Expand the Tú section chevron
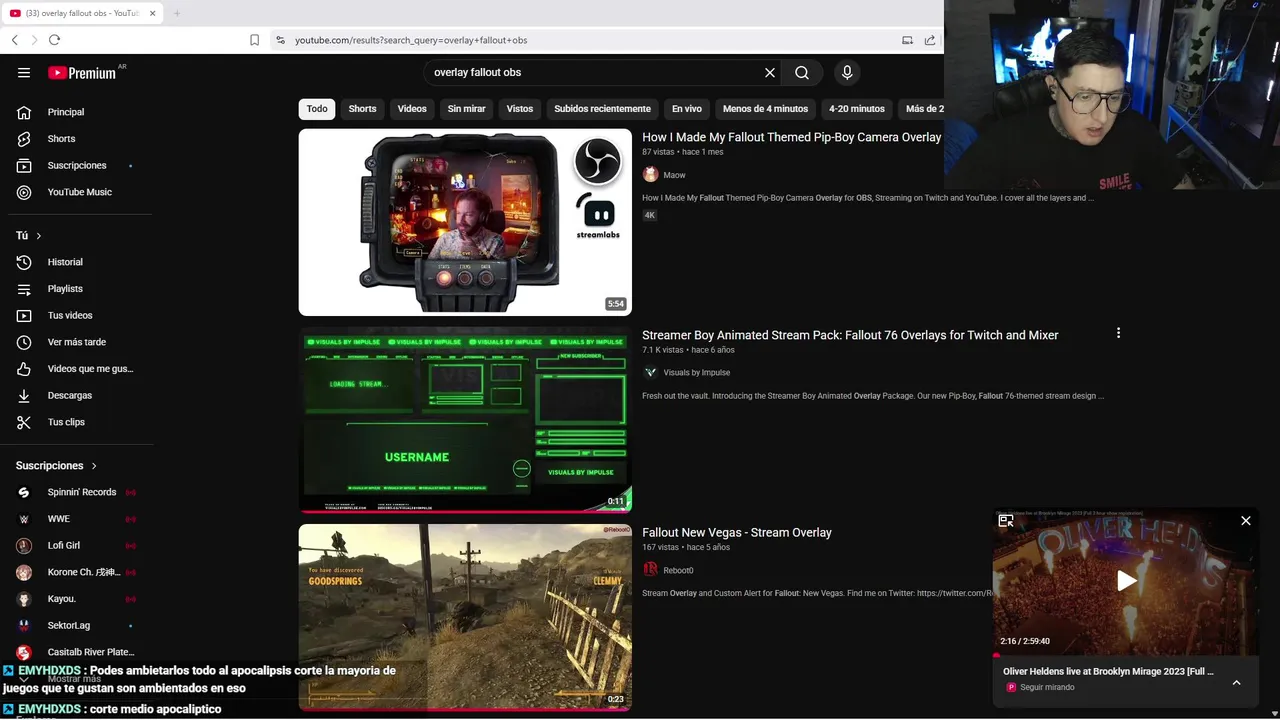The height and width of the screenshot is (720, 1280). tap(39, 236)
